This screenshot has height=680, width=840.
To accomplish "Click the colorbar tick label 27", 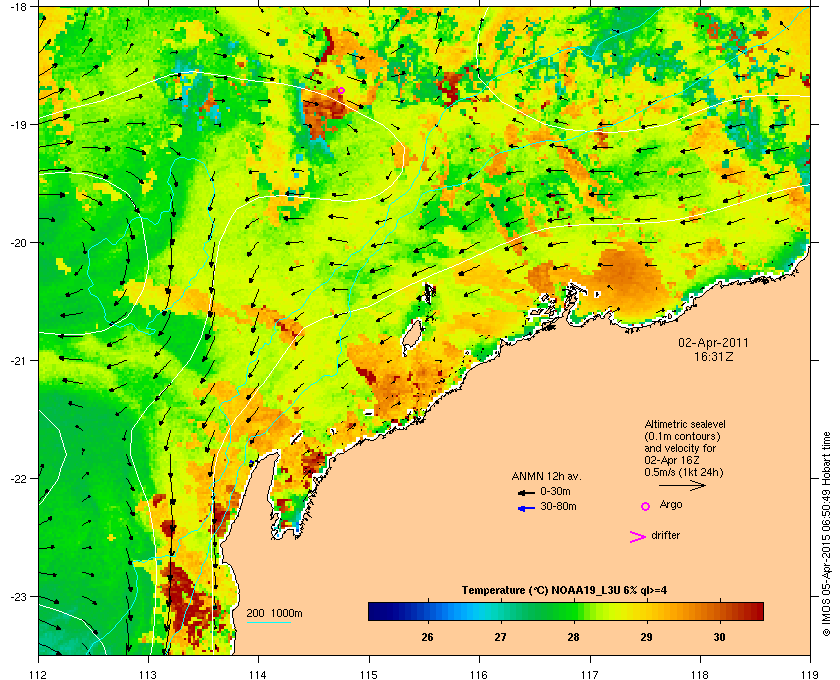I will coord(500,637).
